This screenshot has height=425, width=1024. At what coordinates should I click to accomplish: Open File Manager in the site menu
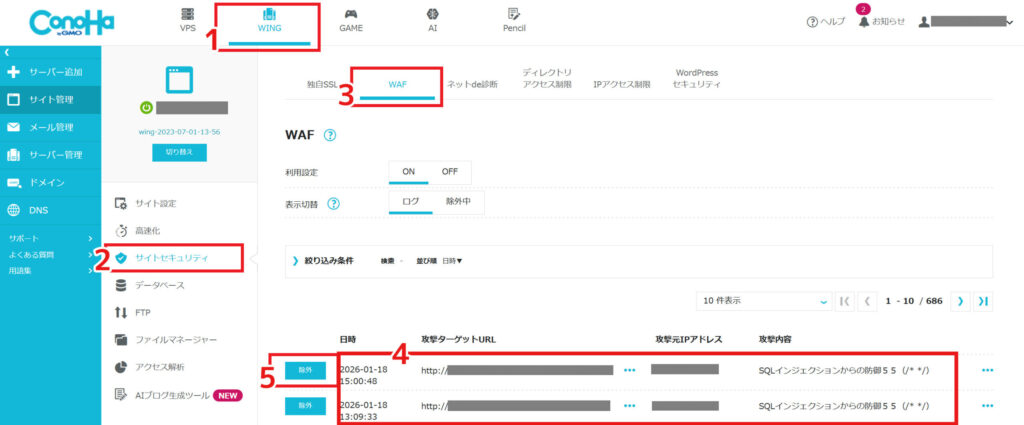pos(175,340)
